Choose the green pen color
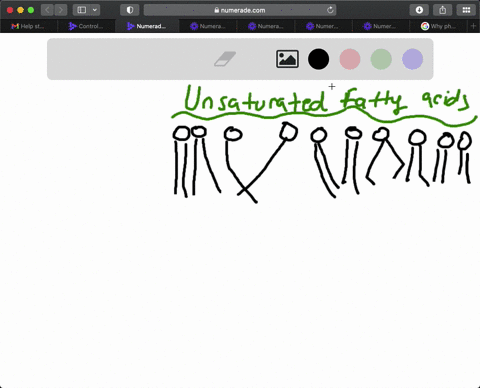 (381, 59)
